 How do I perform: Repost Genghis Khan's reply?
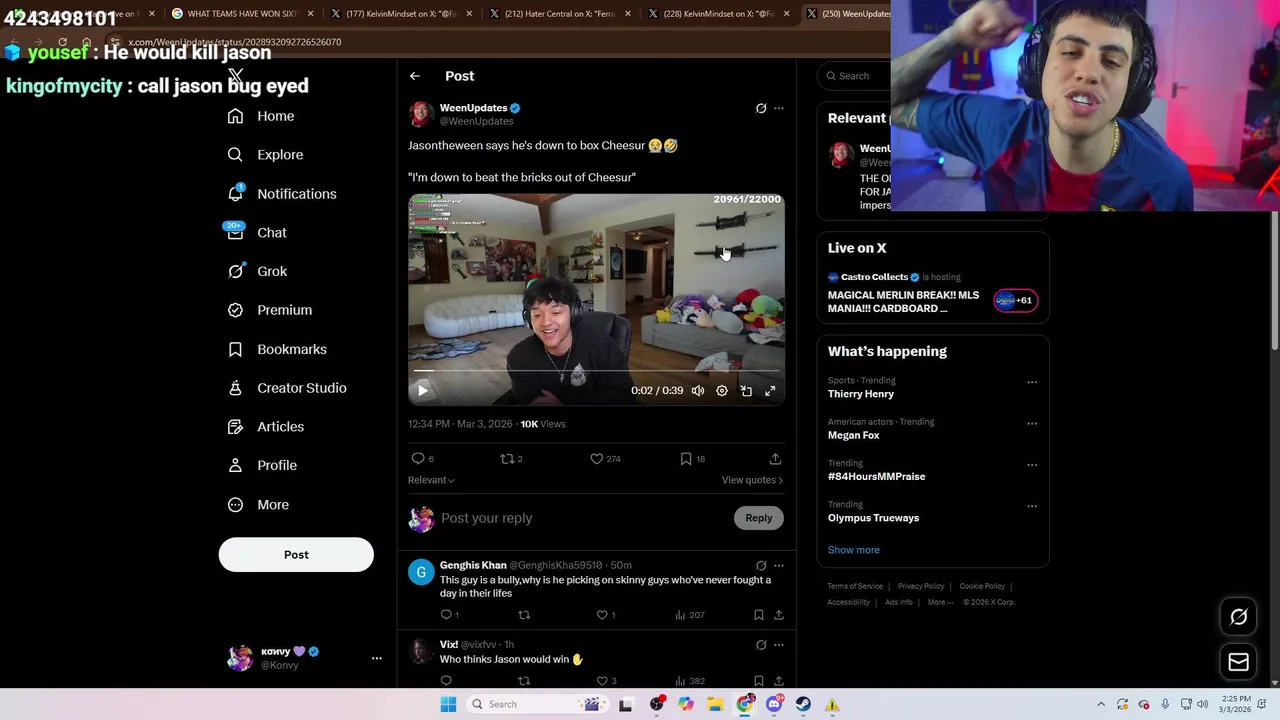[524, 615]
